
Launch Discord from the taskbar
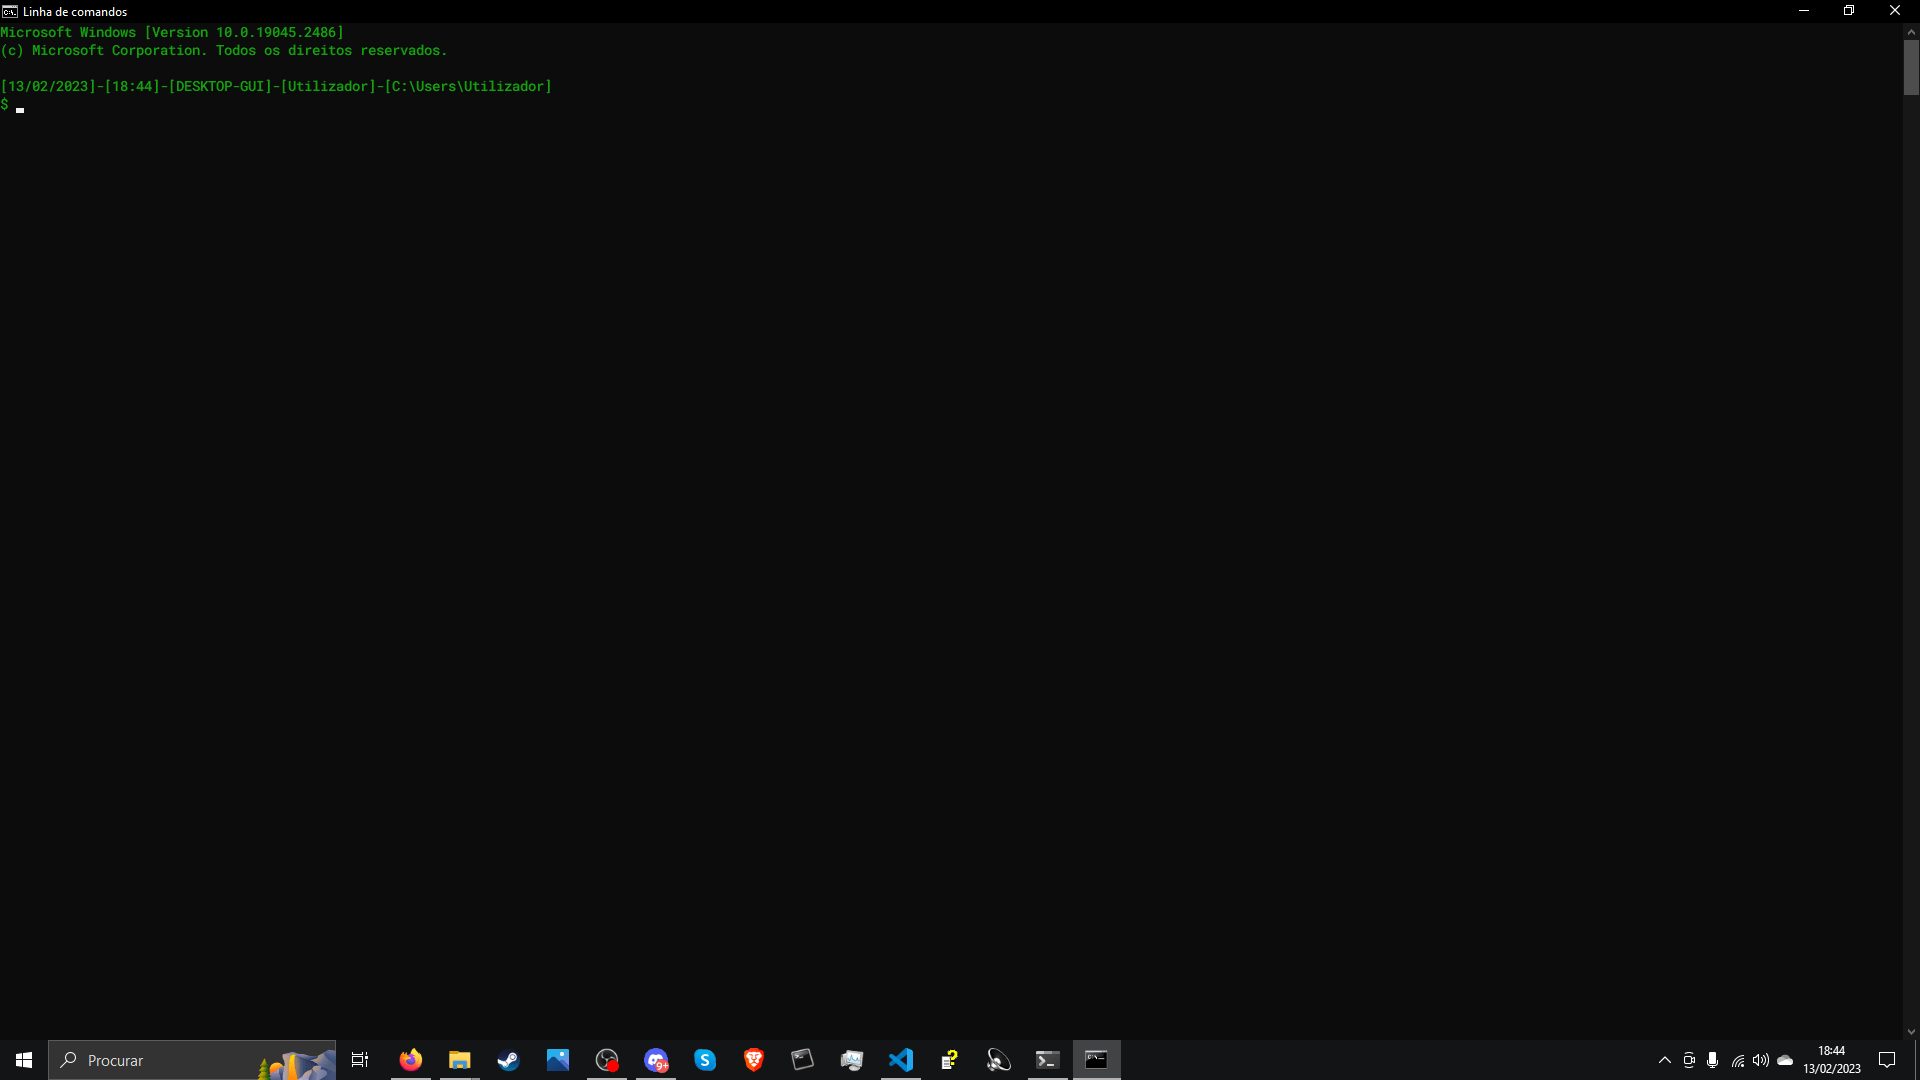click(x=656, y=1060)
